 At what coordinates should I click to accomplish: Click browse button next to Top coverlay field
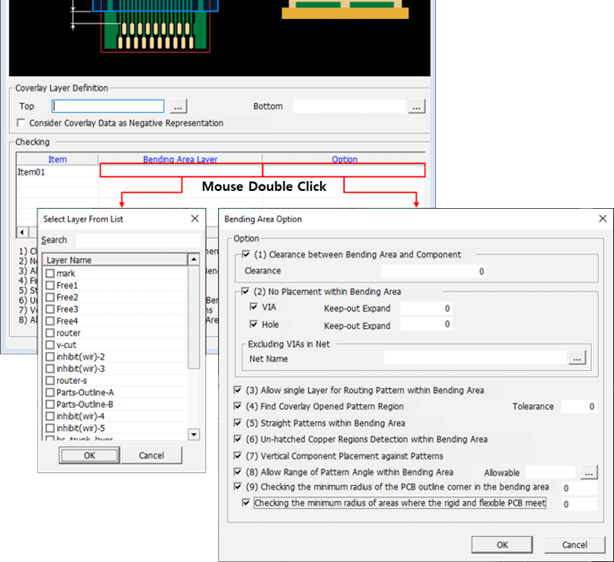coord(177,106)
